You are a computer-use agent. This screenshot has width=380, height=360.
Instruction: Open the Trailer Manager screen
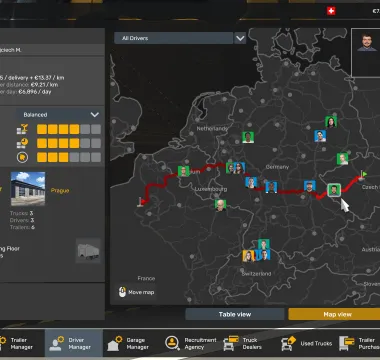click(x=16, y=343)
